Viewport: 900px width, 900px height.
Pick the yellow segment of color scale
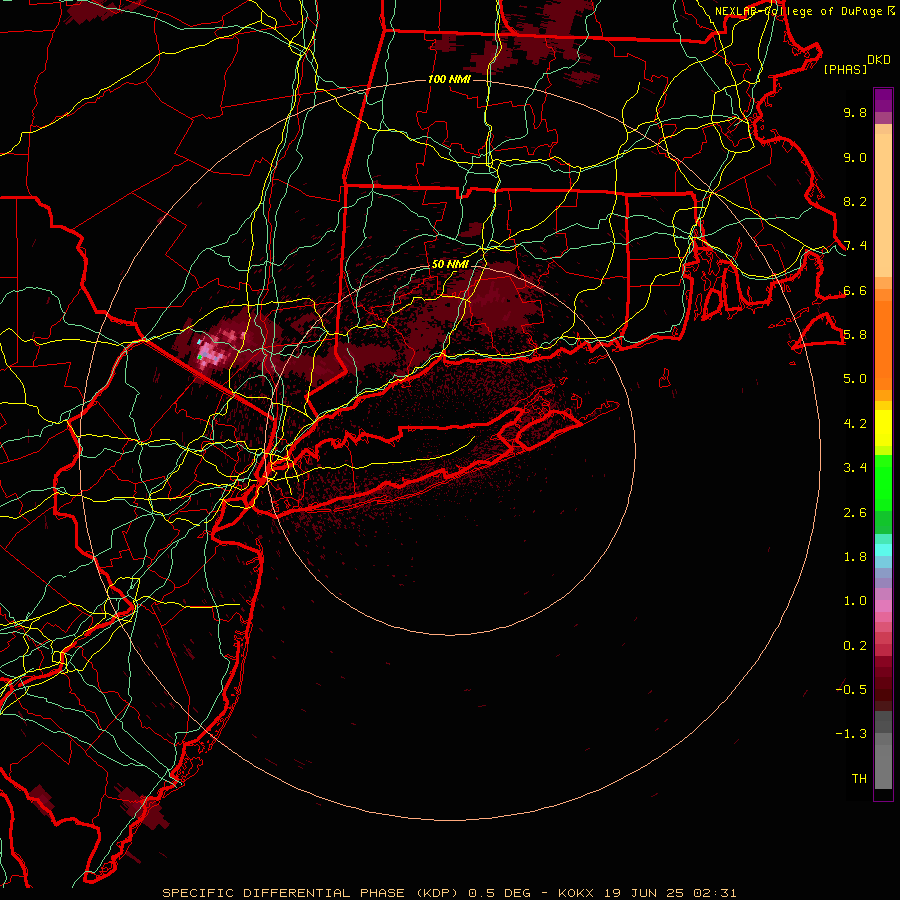point(883,428)
